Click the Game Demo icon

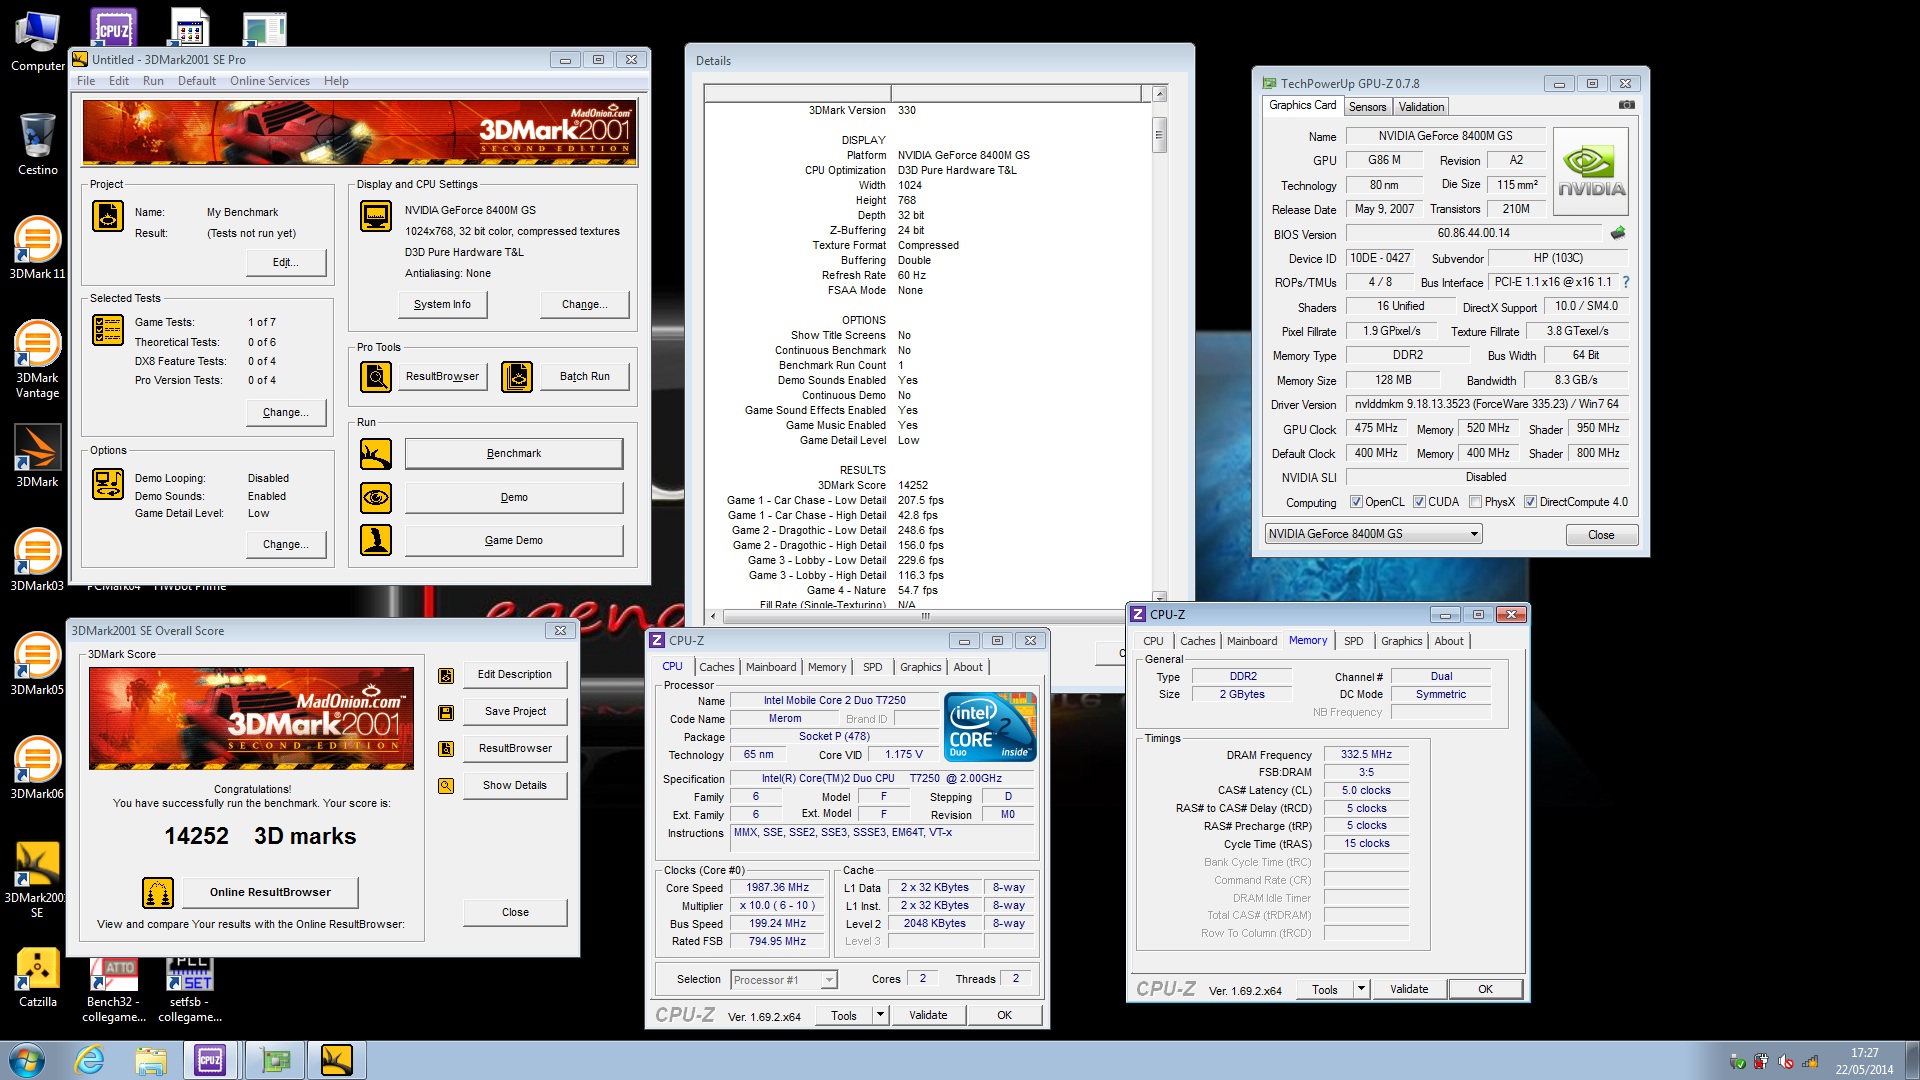(376, 540)
